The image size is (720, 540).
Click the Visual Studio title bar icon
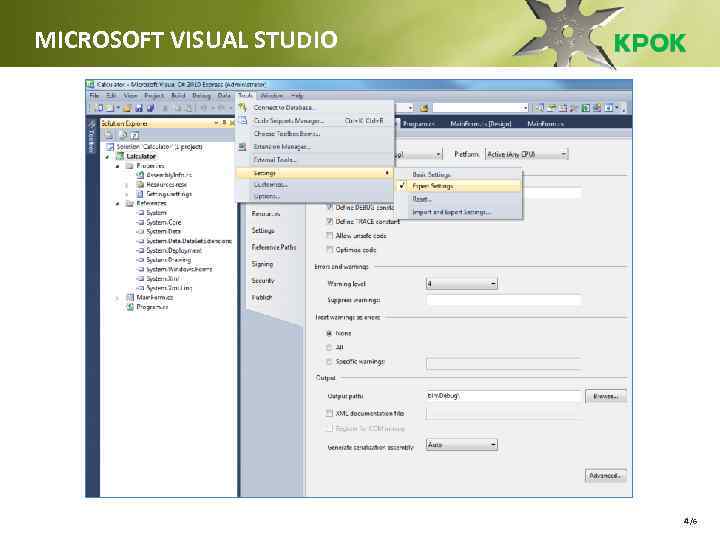(90, 84)
